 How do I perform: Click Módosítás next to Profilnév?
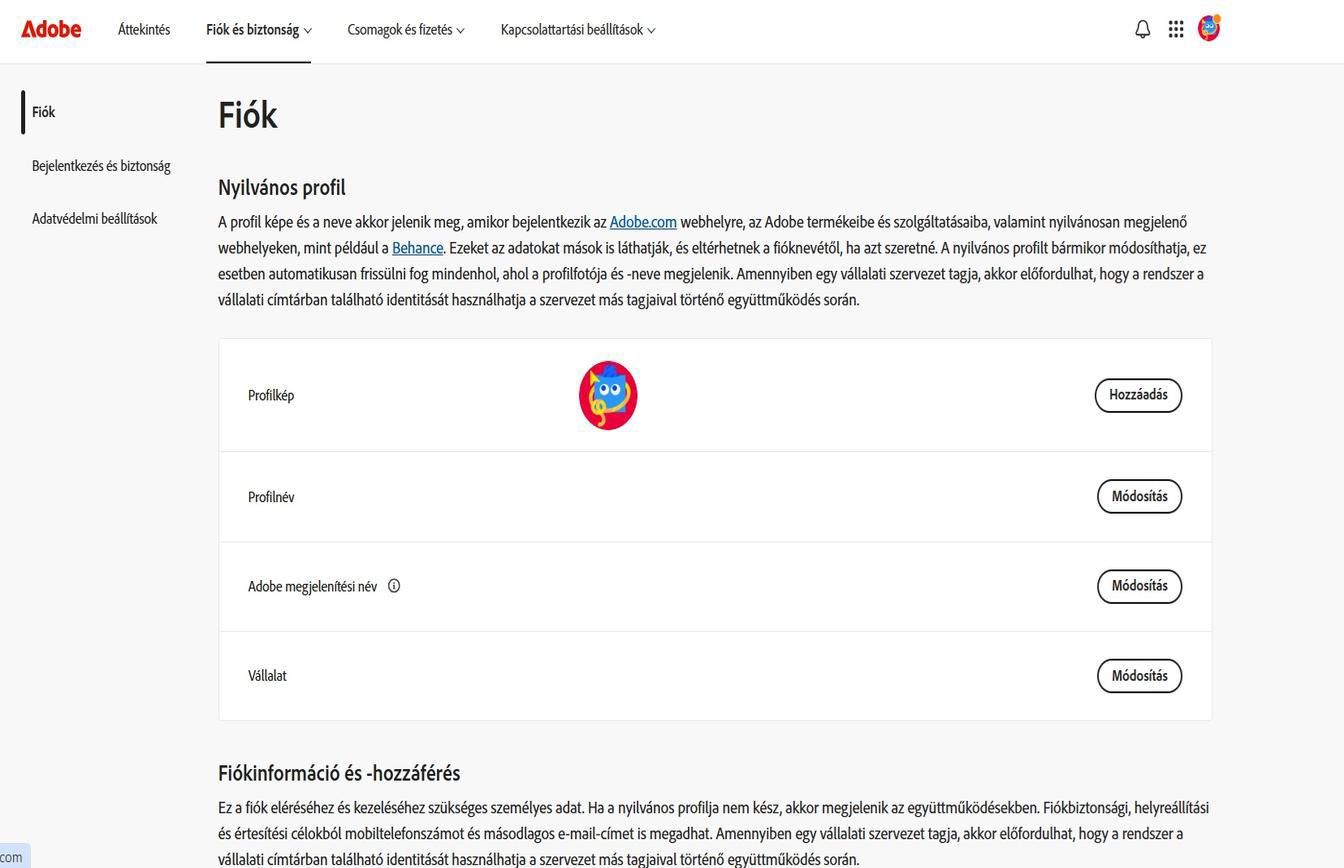tap(1138, 496)
